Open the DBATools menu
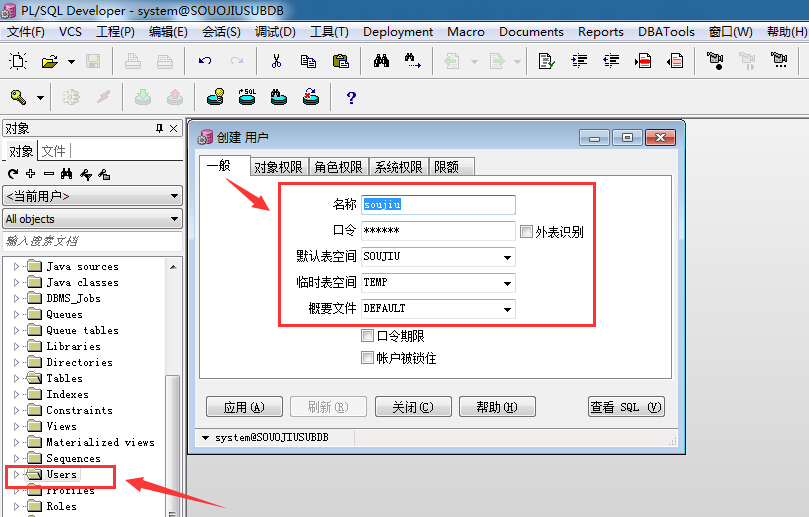Image resolution: width=809 pixels, height=517 pixels. [x=666, y=32]
